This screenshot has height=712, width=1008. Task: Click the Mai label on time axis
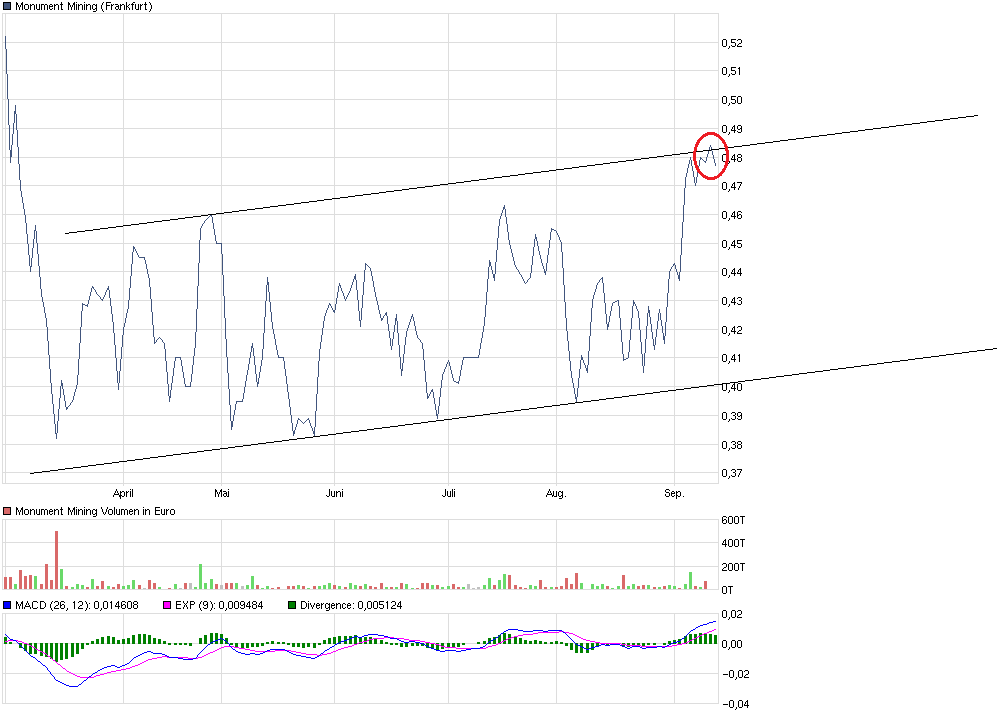tap(222, 494)
